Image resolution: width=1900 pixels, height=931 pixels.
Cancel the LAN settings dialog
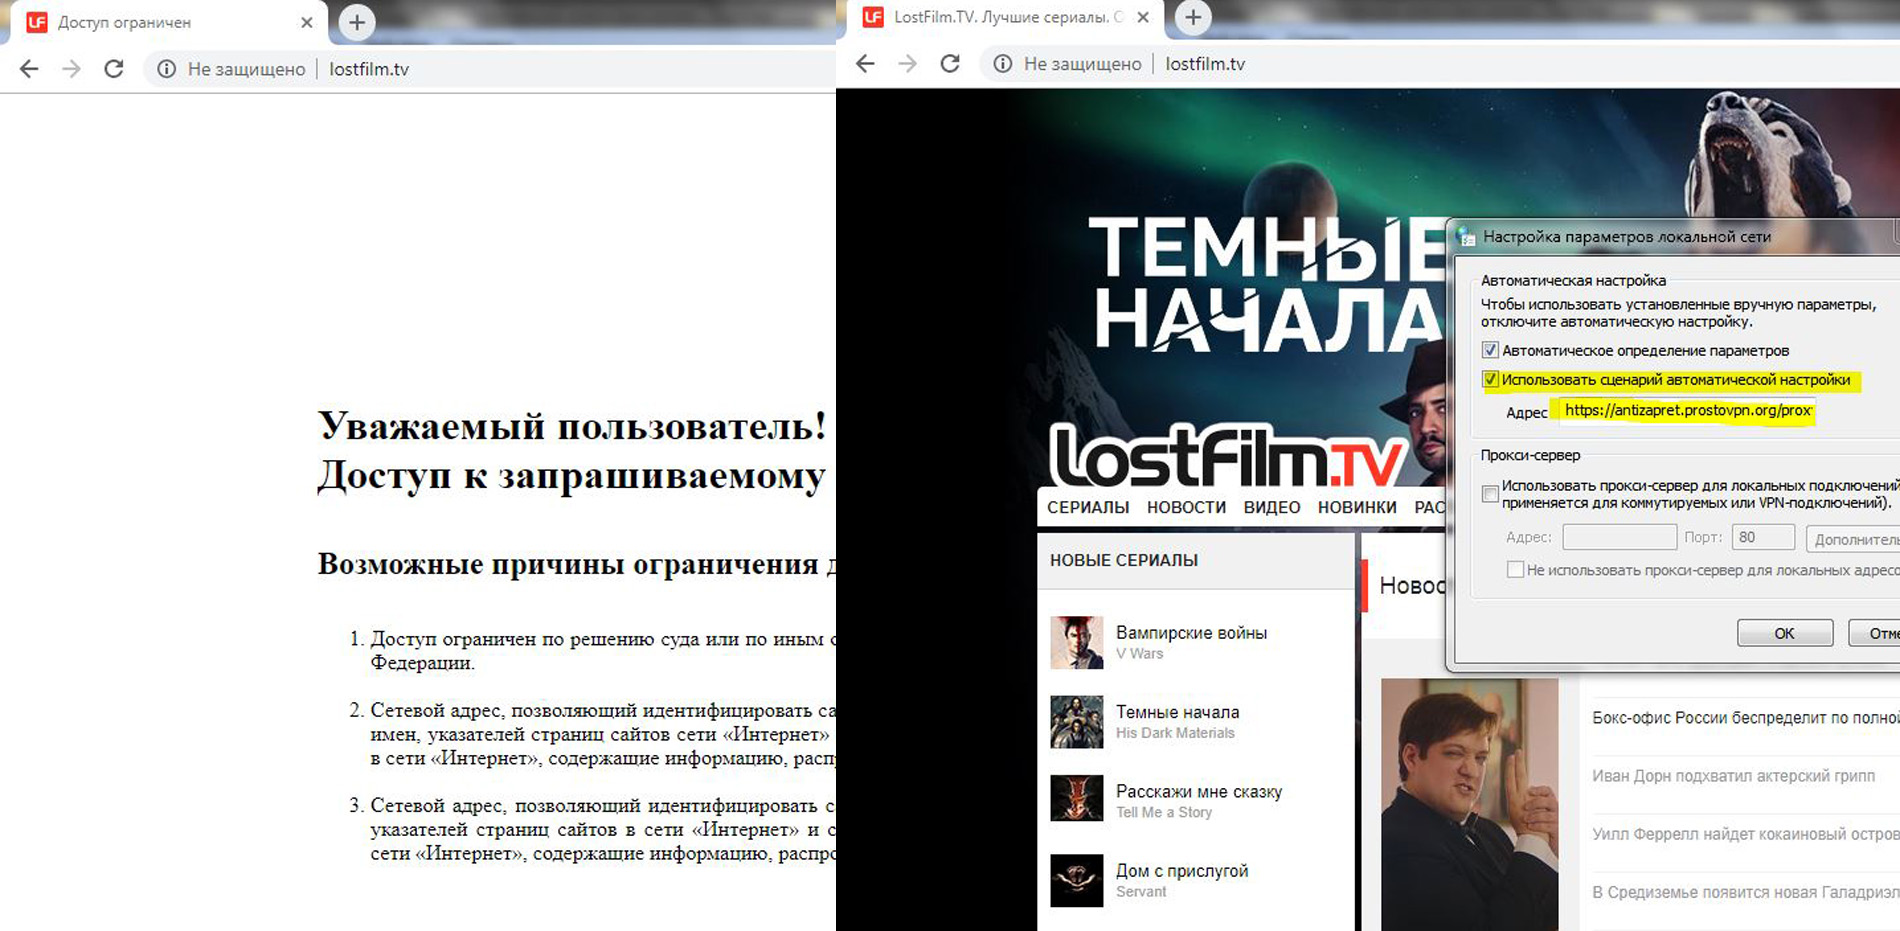1873,633
